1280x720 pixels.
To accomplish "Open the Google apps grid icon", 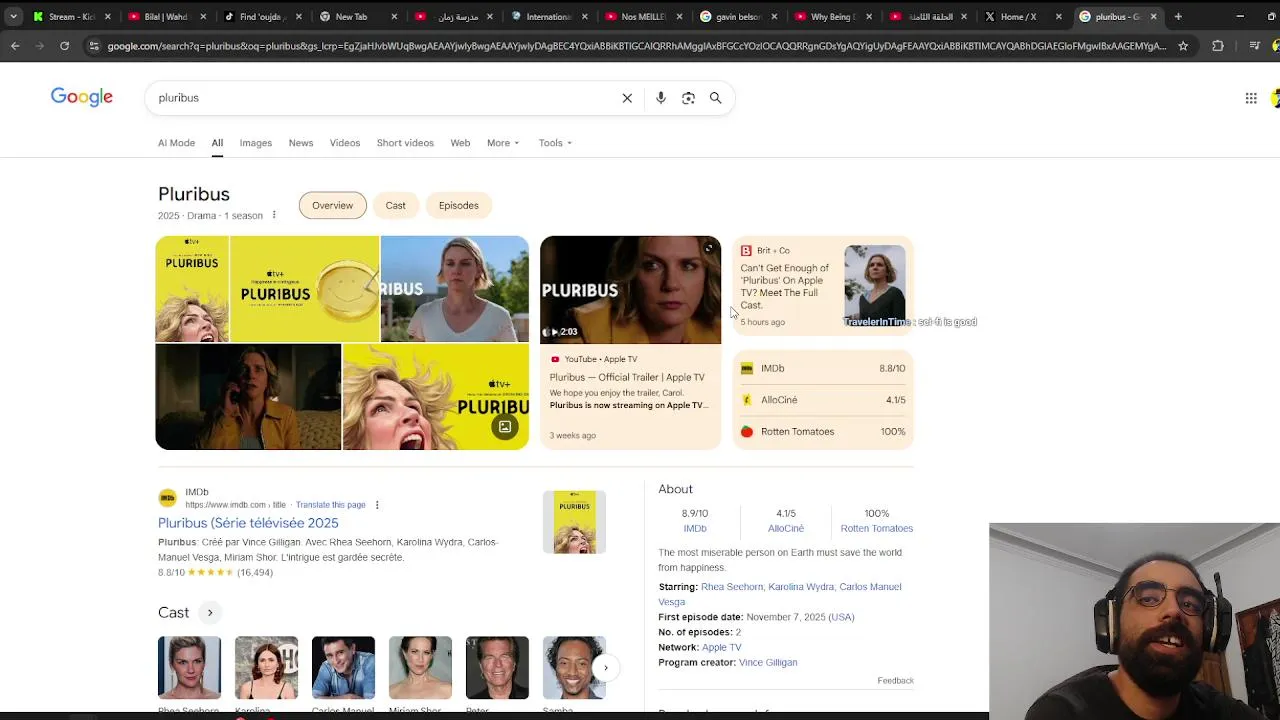I will point(1250,98).
